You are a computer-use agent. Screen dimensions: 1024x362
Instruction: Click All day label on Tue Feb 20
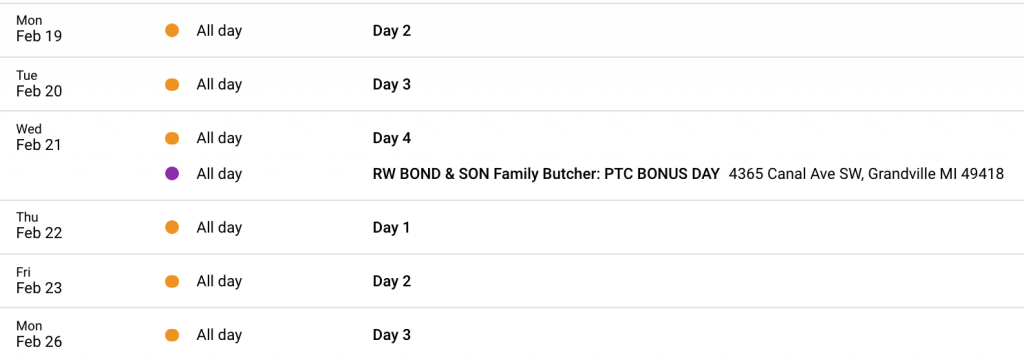click(x=219, y=84)
